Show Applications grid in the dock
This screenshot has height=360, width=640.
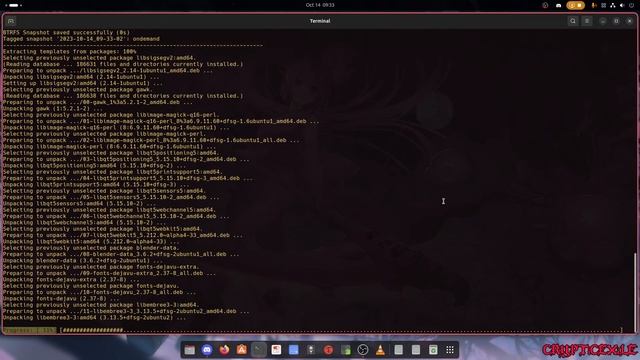pos(450,350)
